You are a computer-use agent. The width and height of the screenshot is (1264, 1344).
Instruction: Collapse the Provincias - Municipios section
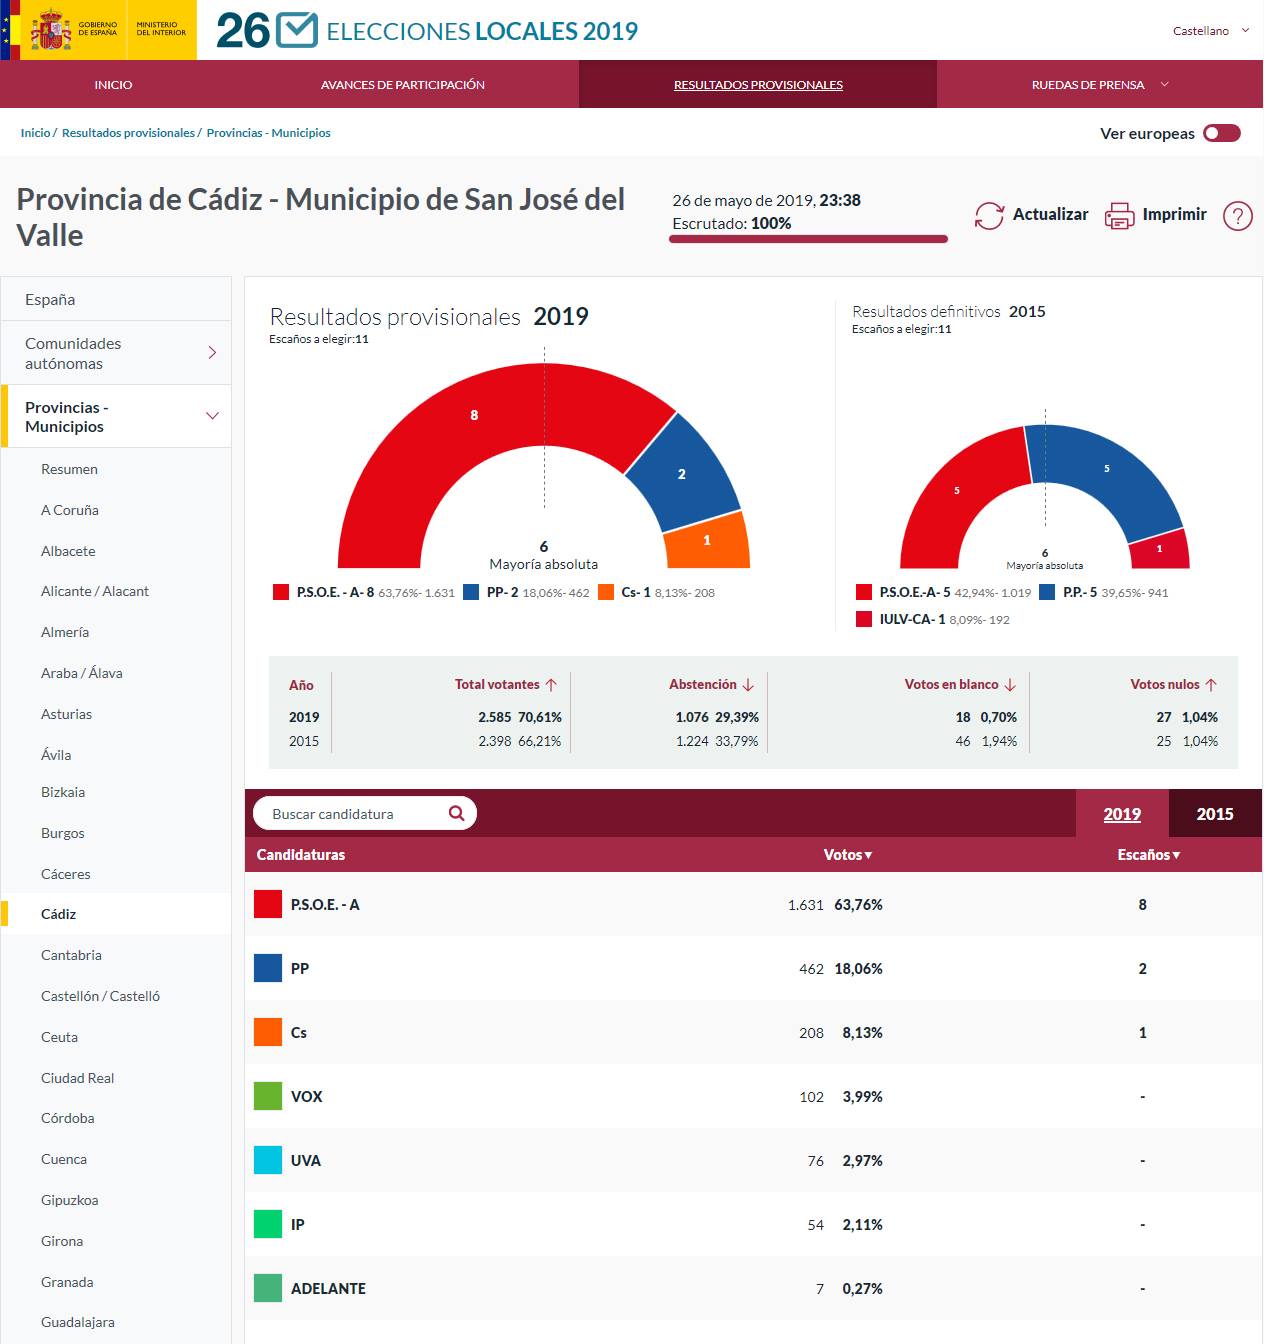tap(211, 414)
